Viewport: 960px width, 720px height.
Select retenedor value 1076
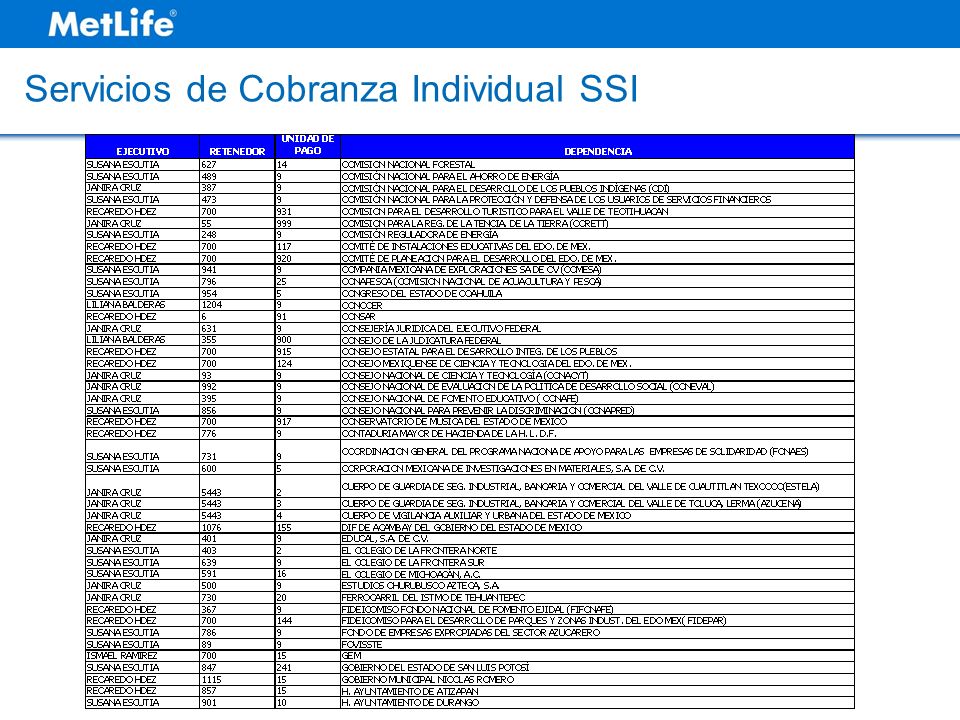(211, 527)
